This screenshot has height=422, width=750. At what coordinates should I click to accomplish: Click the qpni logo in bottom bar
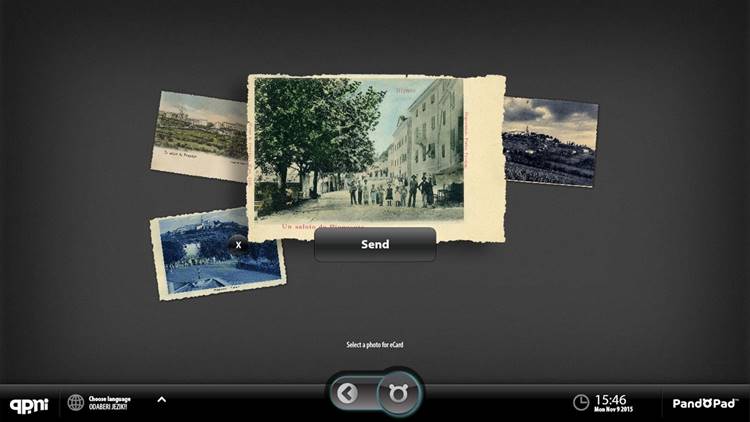(x=27, y=404)
